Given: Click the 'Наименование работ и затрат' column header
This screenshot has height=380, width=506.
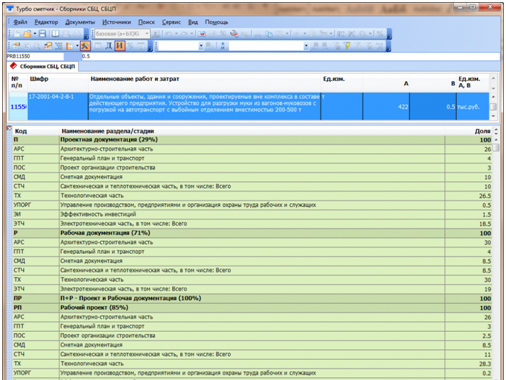Looking at the screenshot, I should [x=135, y=79].
